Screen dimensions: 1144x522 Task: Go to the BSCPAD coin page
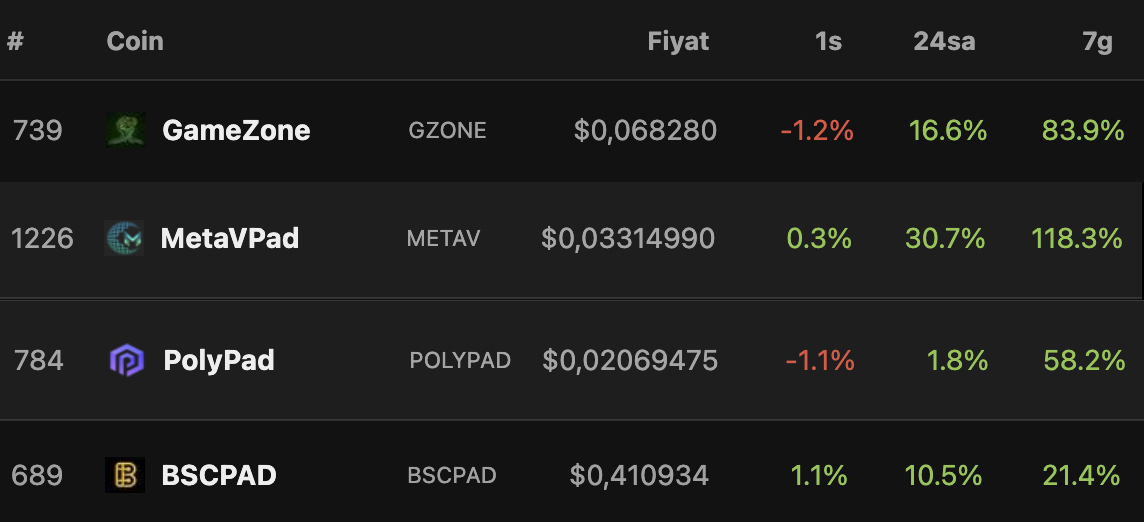[x=219, y=475]
